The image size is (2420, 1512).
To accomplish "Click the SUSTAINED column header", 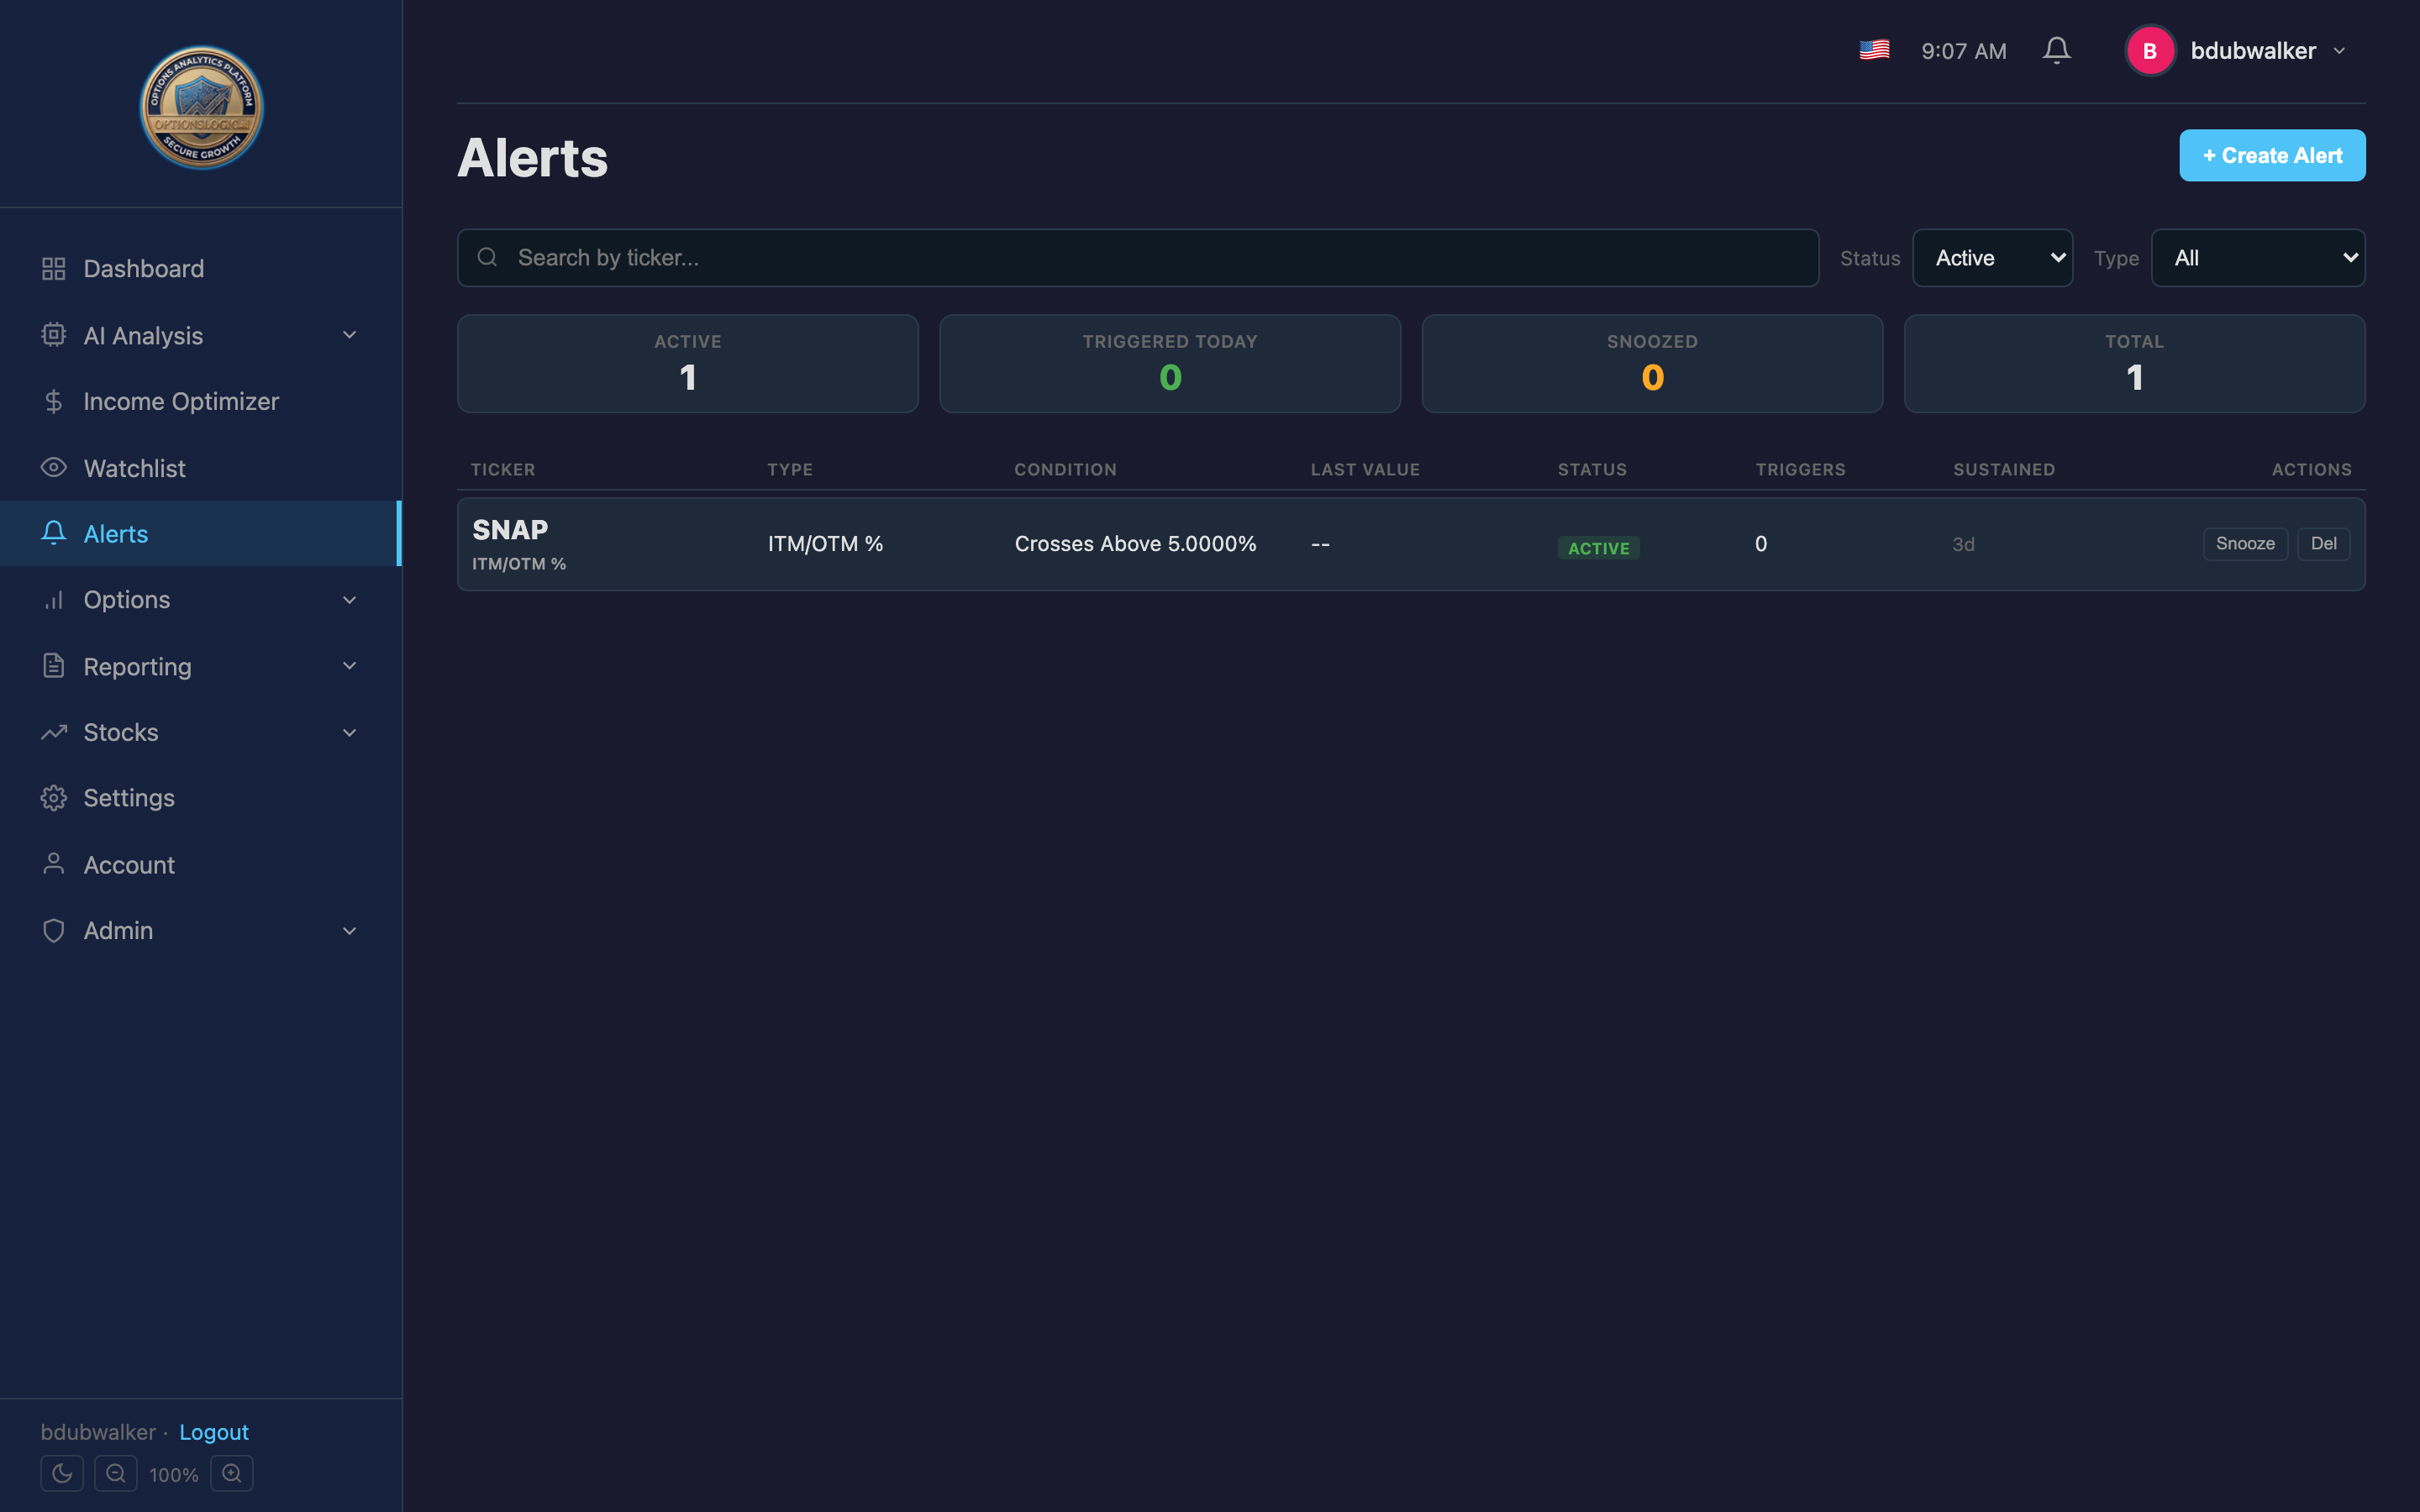I will pyautogui.click(x=2004, y=470).
